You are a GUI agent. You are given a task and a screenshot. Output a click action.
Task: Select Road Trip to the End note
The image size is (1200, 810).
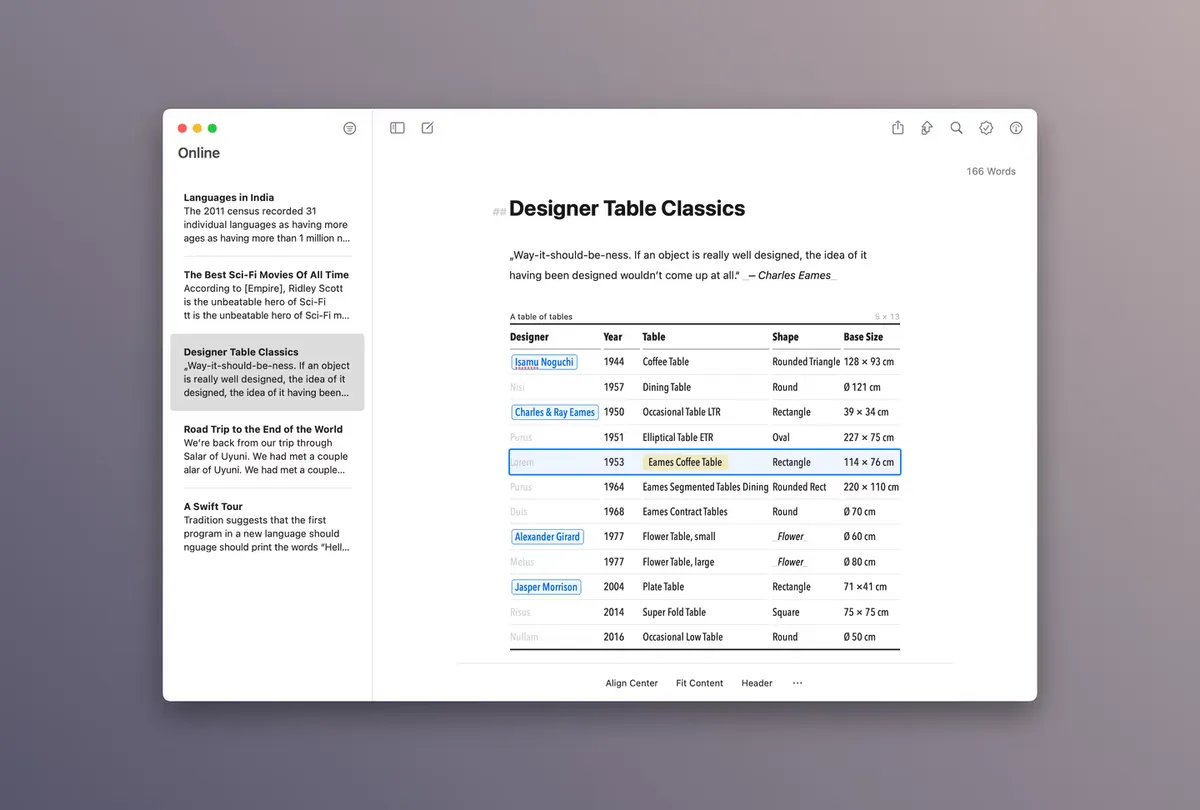click(267, 450)
